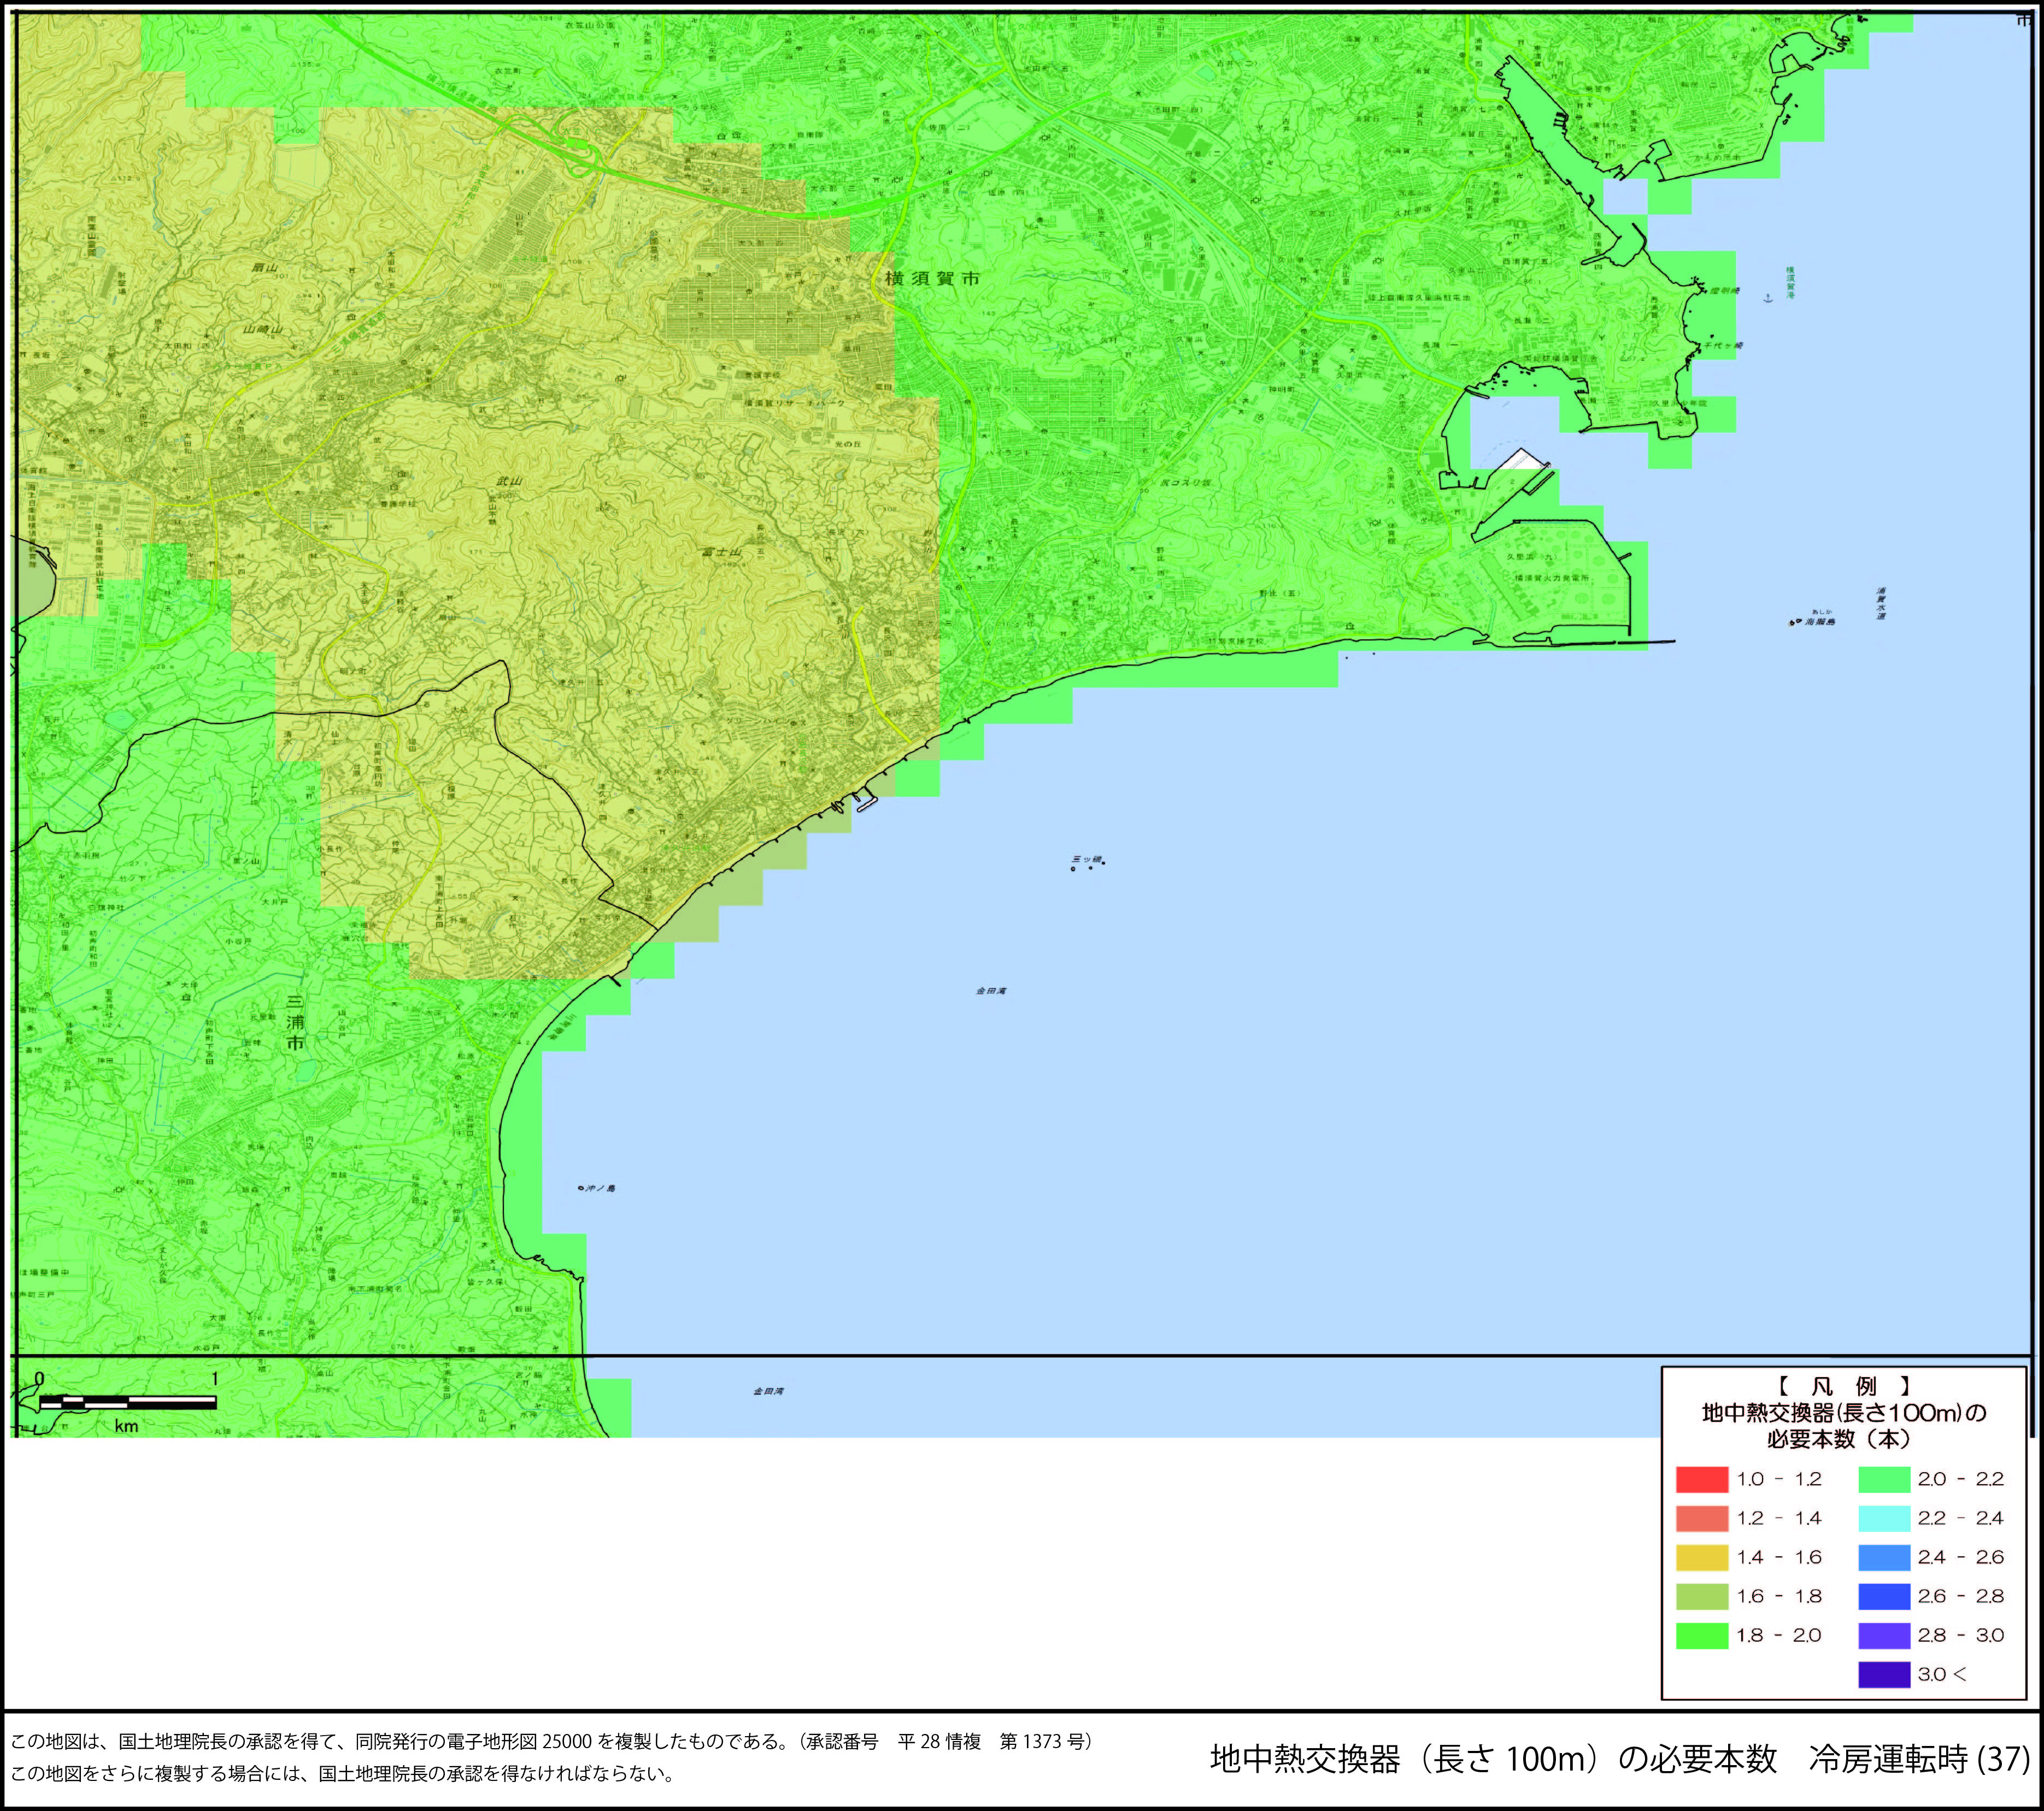Click the green 2.0 - 2.2 legend swatch
2044x1811 pixels.
(x=1884, y=1479)
